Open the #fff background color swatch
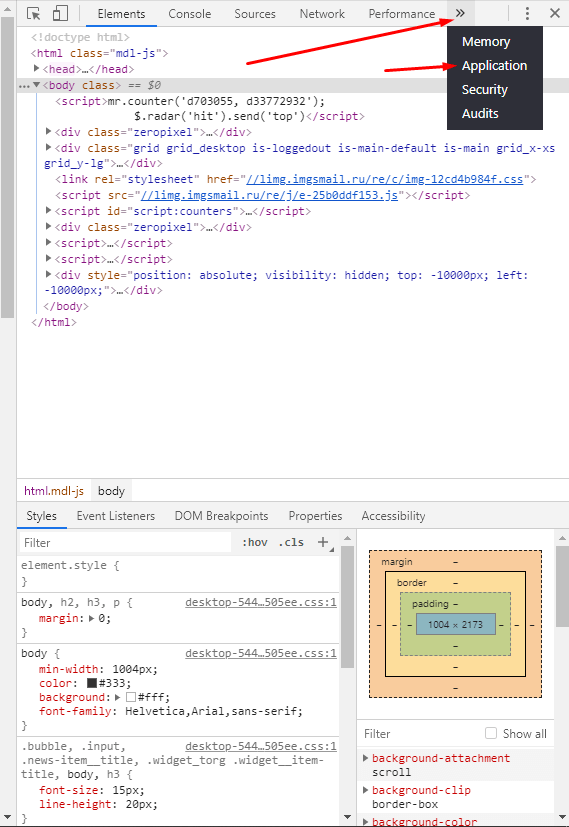Image resolution: width=569 pixels, height=827 pixels. point(131,697)
